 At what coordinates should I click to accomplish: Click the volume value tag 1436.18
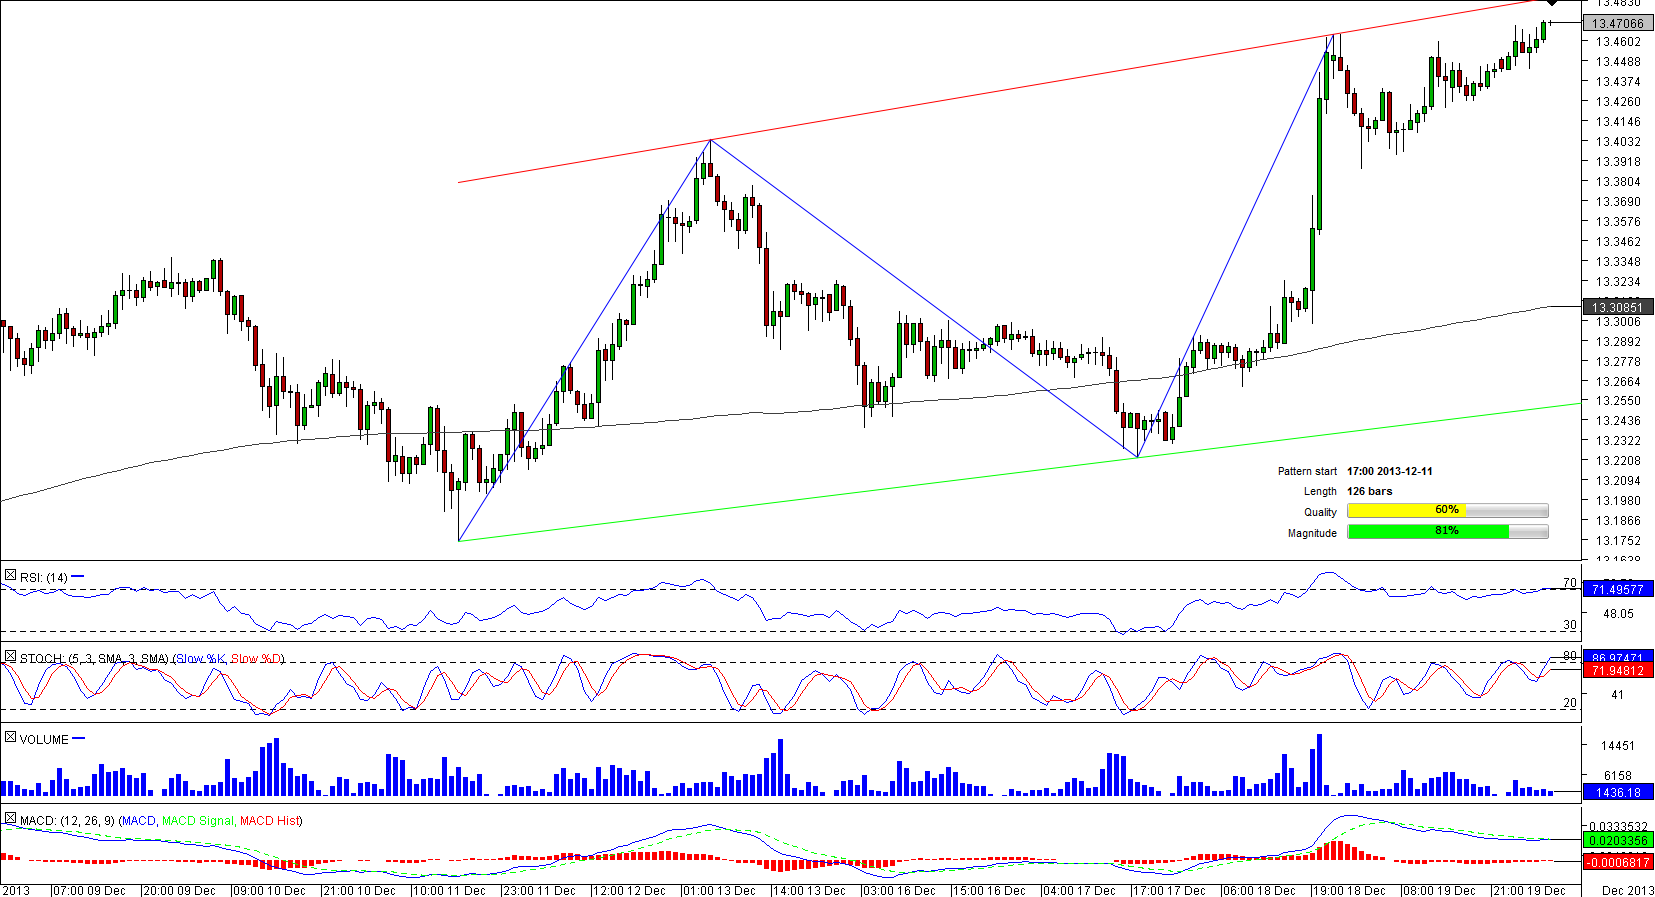point(1617,792)
